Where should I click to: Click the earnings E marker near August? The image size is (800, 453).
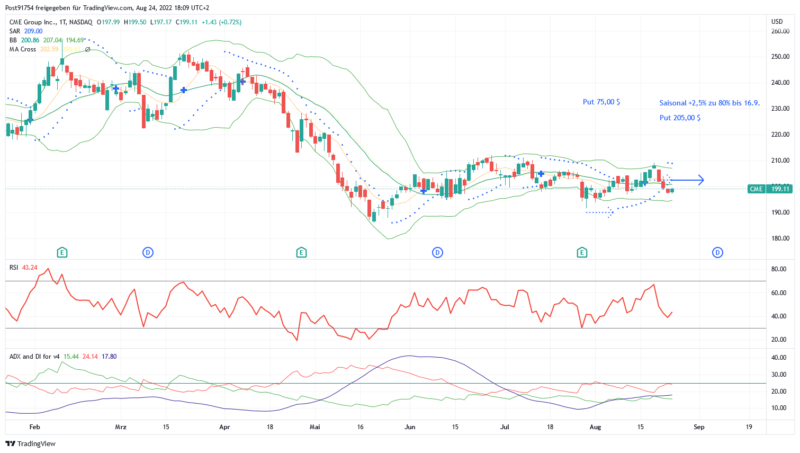click(582, 252)
